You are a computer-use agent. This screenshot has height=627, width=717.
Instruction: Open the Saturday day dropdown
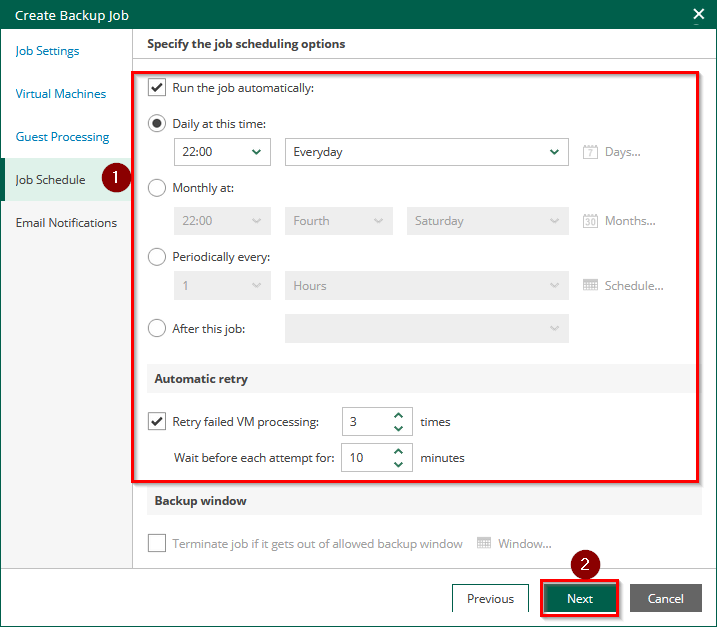(488, 221)
